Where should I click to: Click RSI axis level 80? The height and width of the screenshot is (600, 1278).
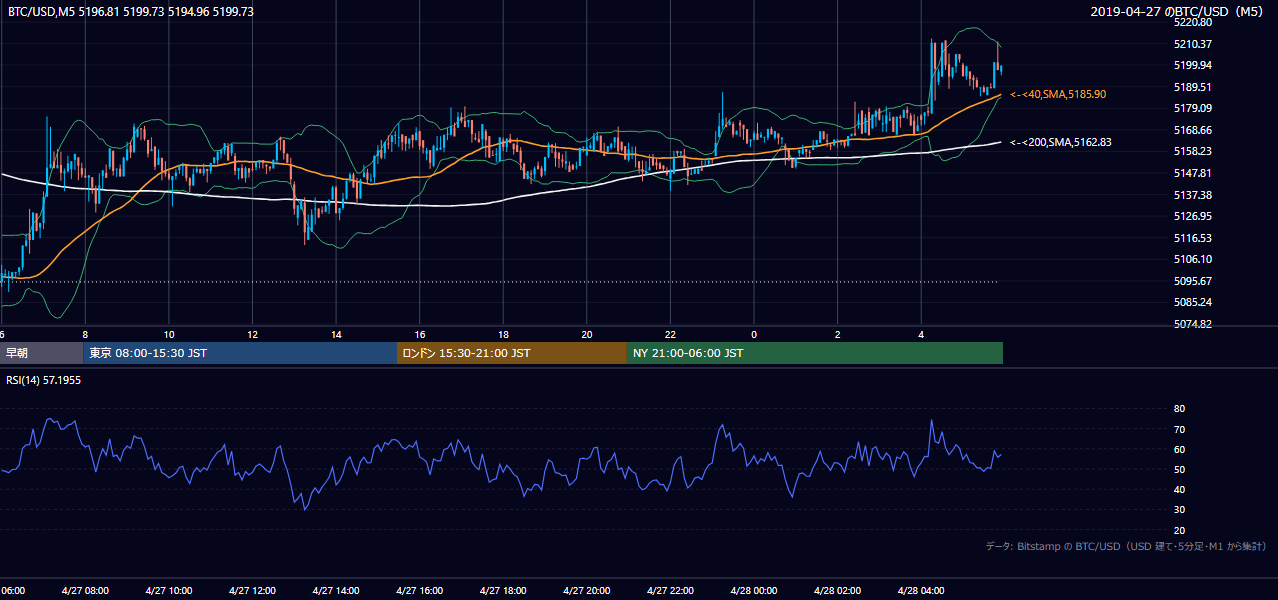coord(1179,409)
